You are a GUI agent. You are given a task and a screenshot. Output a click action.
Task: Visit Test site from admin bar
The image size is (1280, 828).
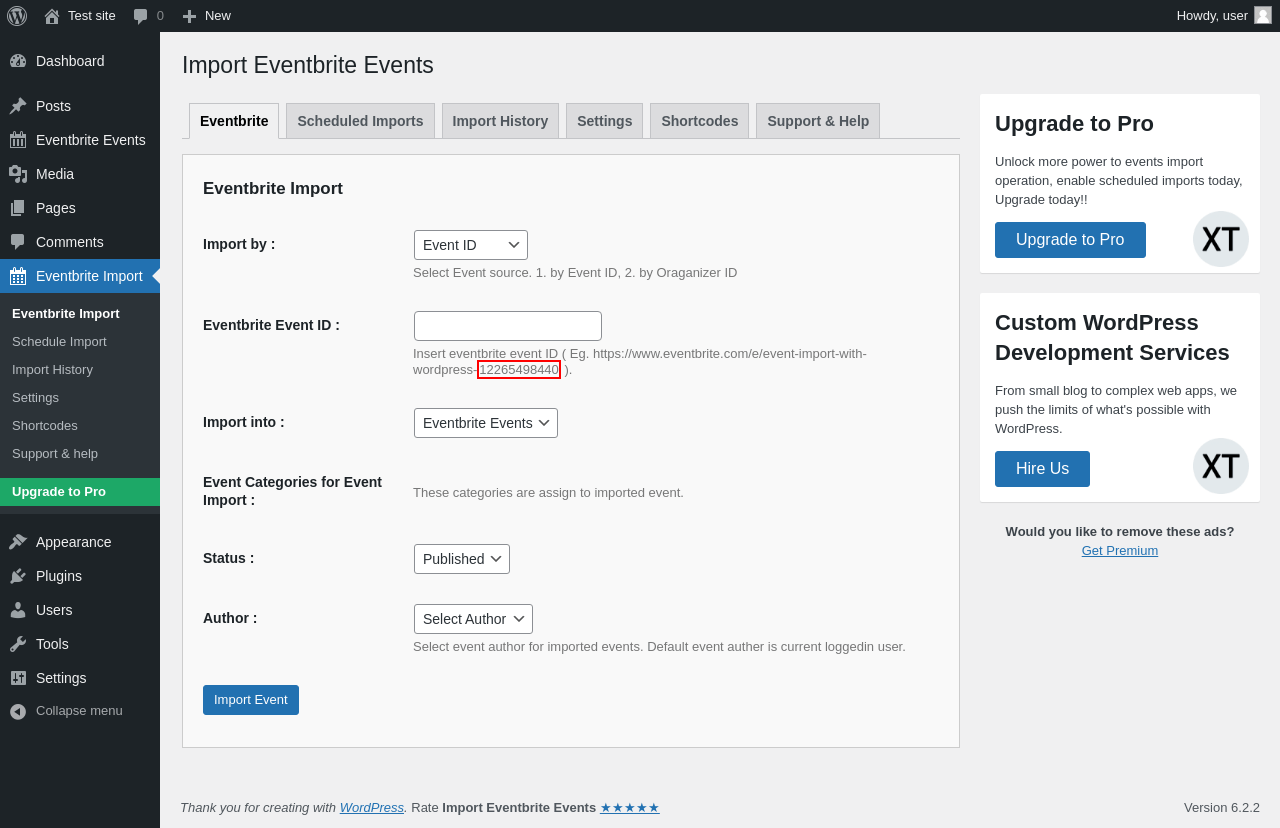(x=80, y=16)
